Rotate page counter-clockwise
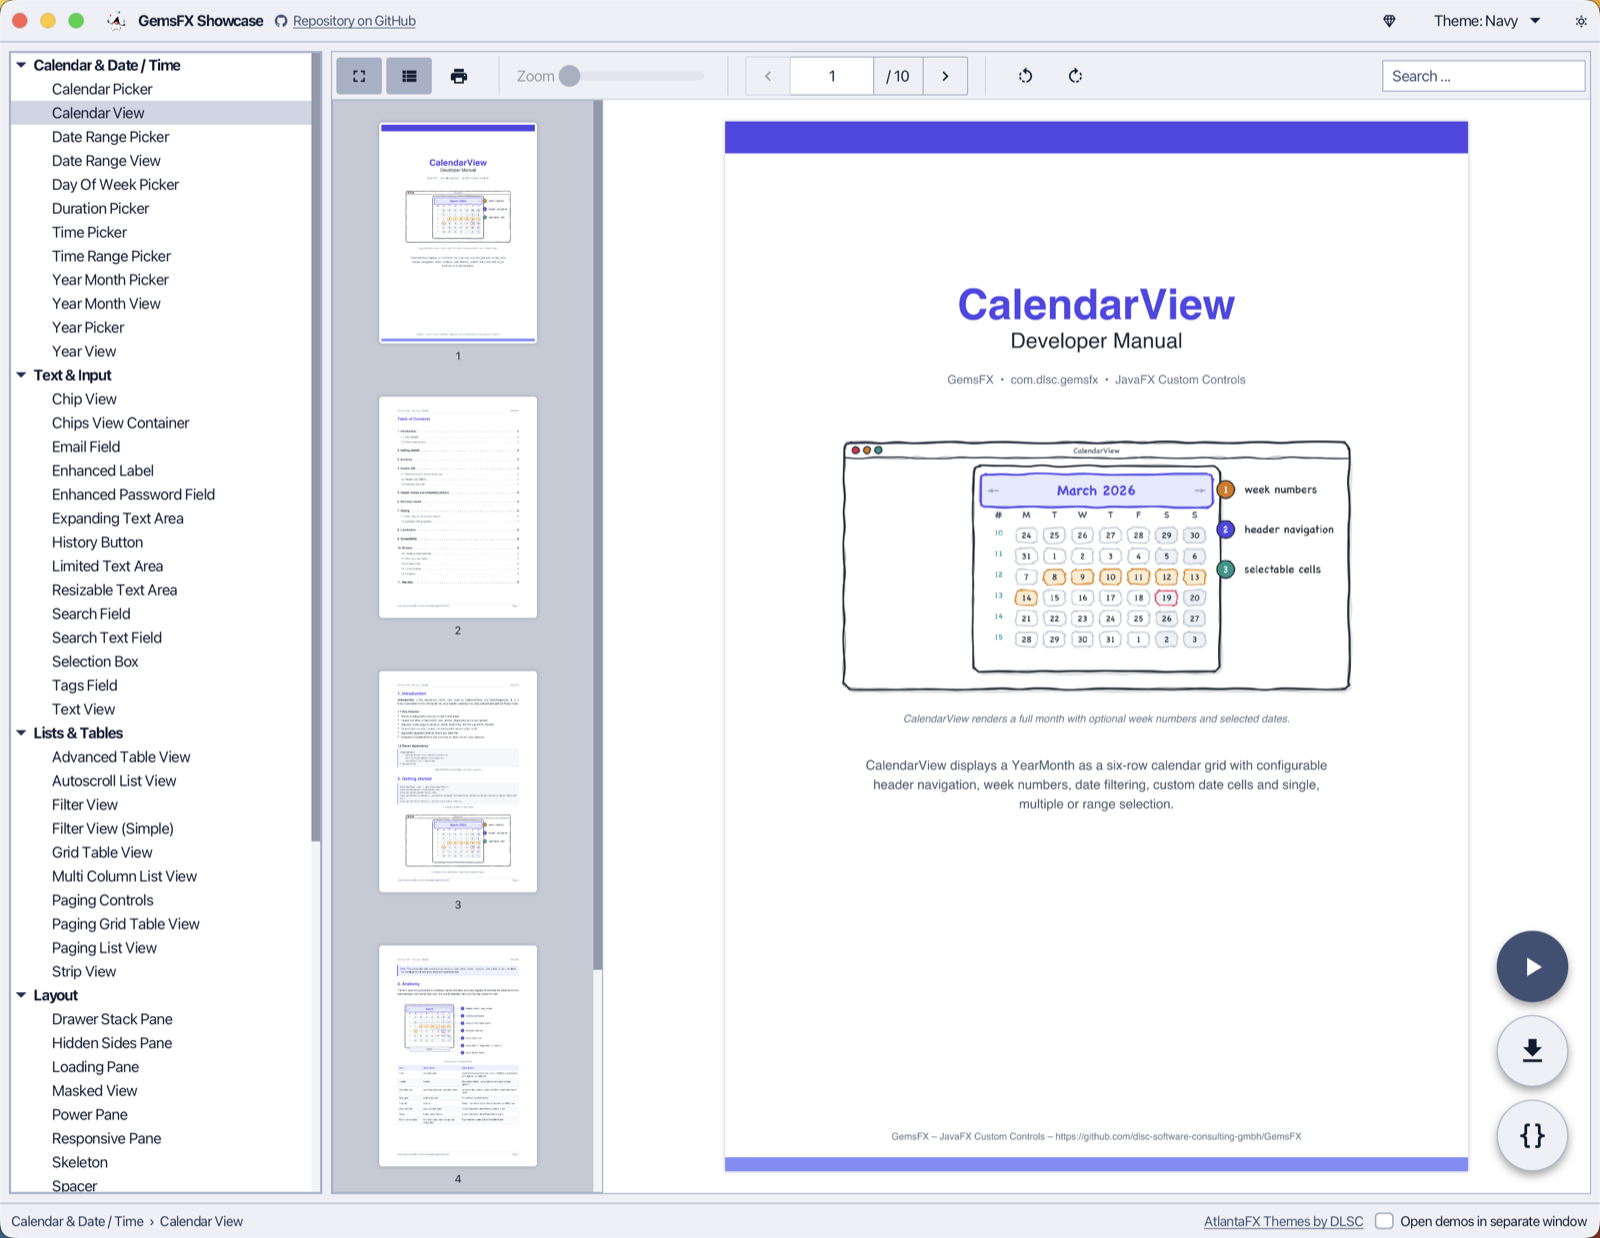Viewport: 1600px width, 1238px height. coord(1025,76)
